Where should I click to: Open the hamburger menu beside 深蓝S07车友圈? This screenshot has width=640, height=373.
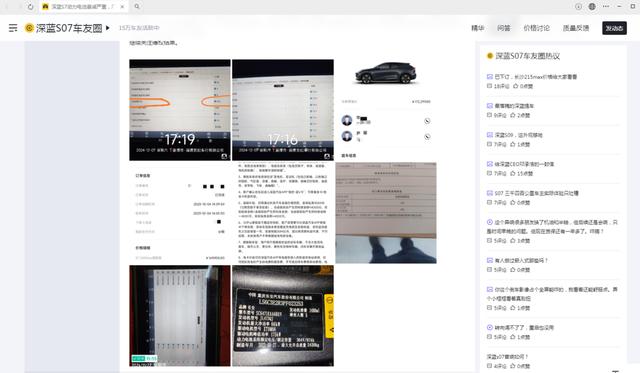[x=13, y=28]
